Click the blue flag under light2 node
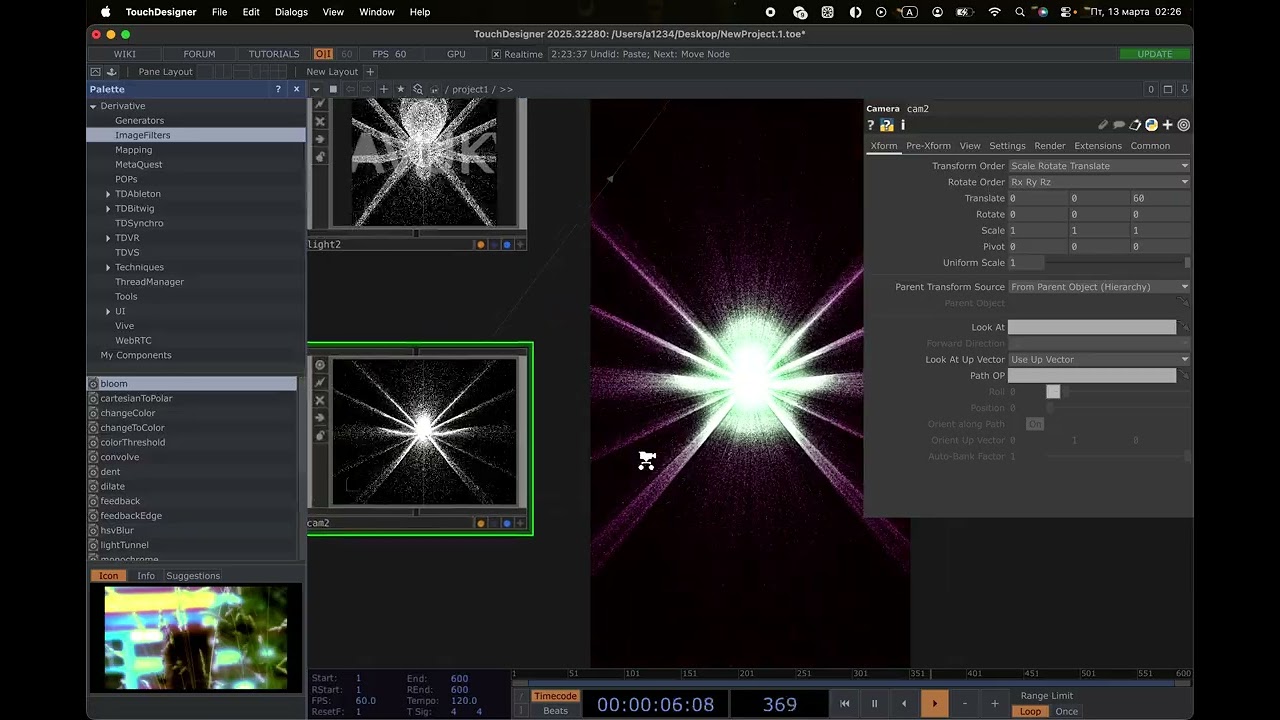The height and width of the screenshot is (720, 1280). (507, 244)
